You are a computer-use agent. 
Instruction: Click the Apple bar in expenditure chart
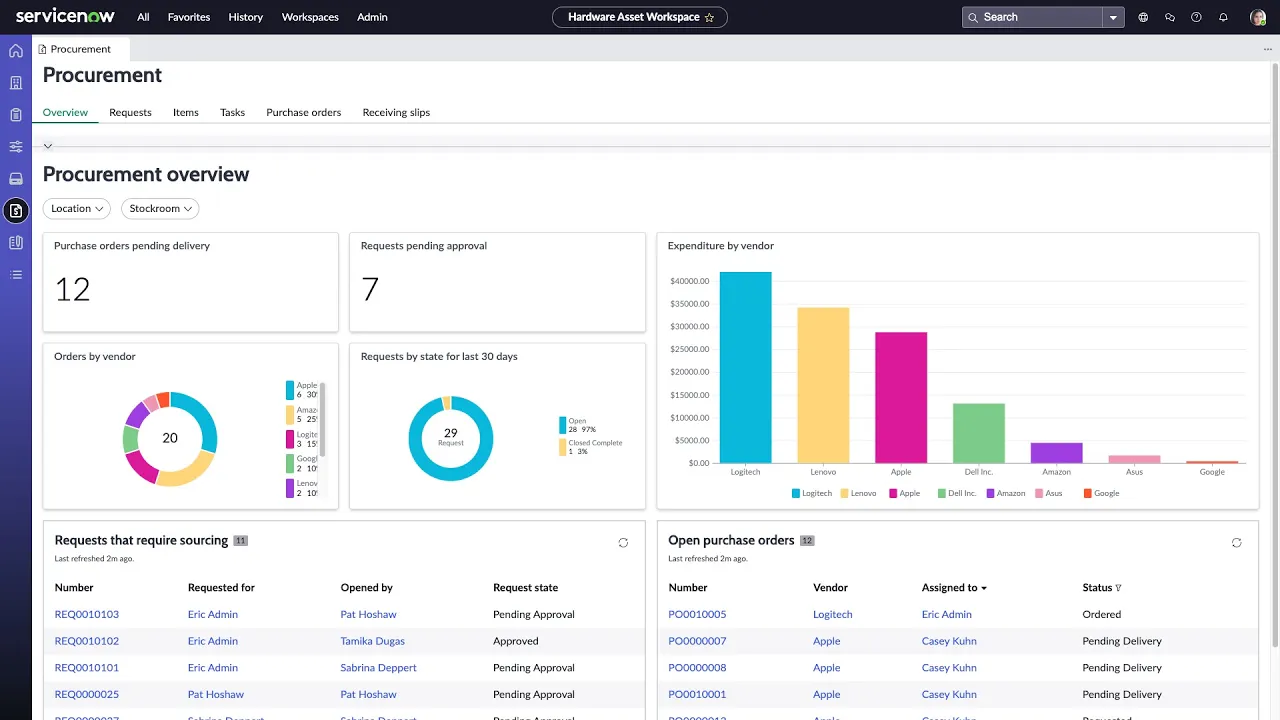point(901,397)
